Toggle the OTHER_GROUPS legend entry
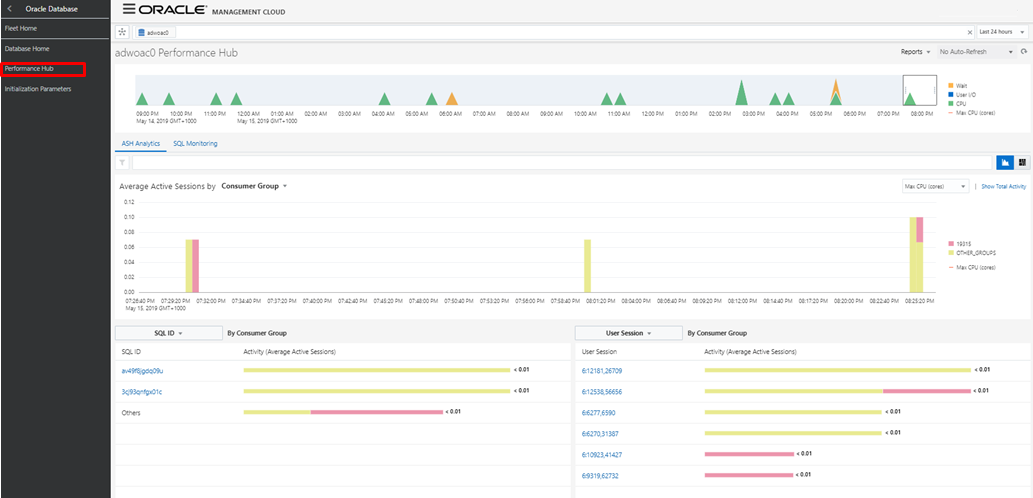 (x=976, y=253)
